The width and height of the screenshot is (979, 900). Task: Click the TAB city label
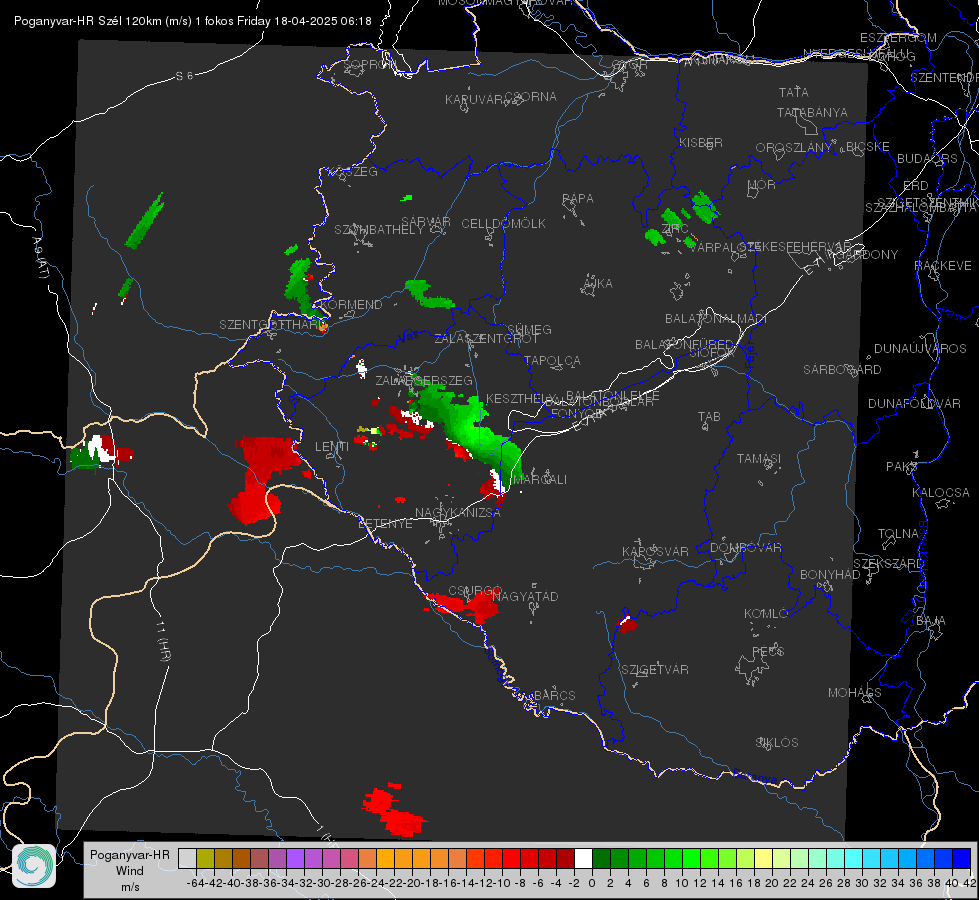pyautogui.click(x=709, y=417)
